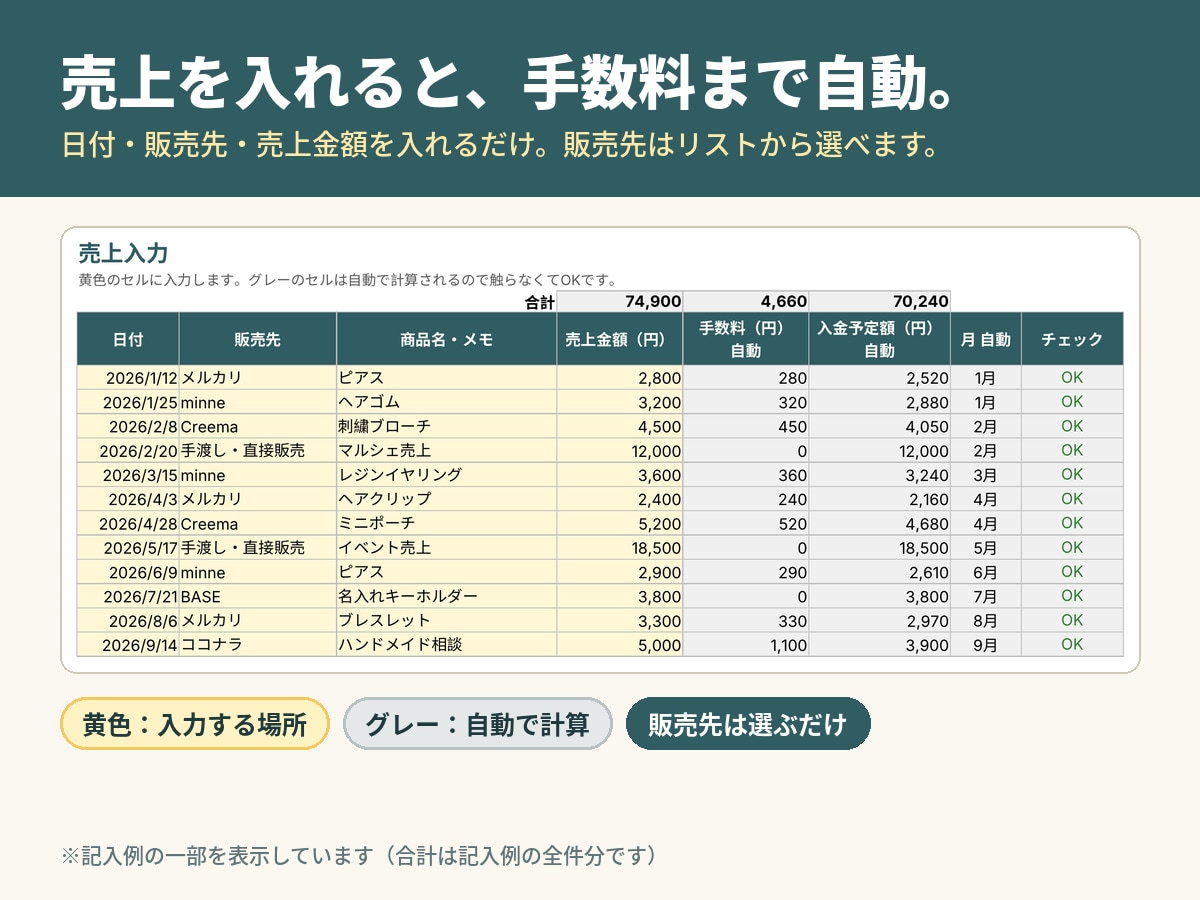Click date cell 2026/2/8
The image size is (1200, 900).
[128, 426]
